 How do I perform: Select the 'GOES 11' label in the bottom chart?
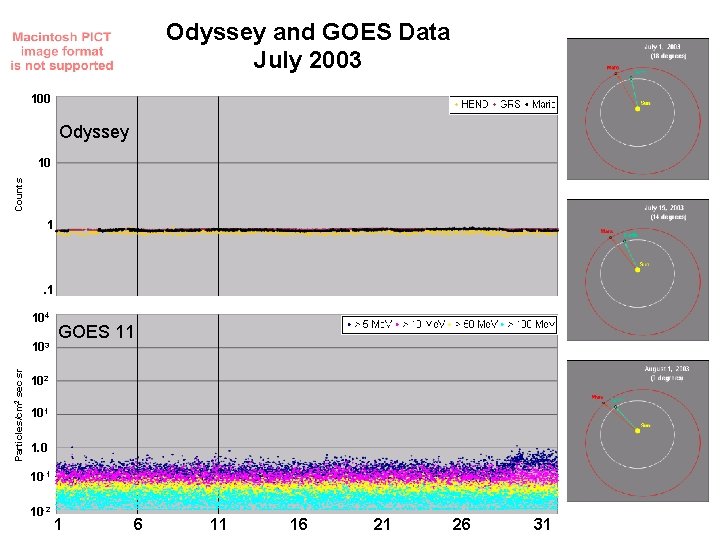coord(96,332)
